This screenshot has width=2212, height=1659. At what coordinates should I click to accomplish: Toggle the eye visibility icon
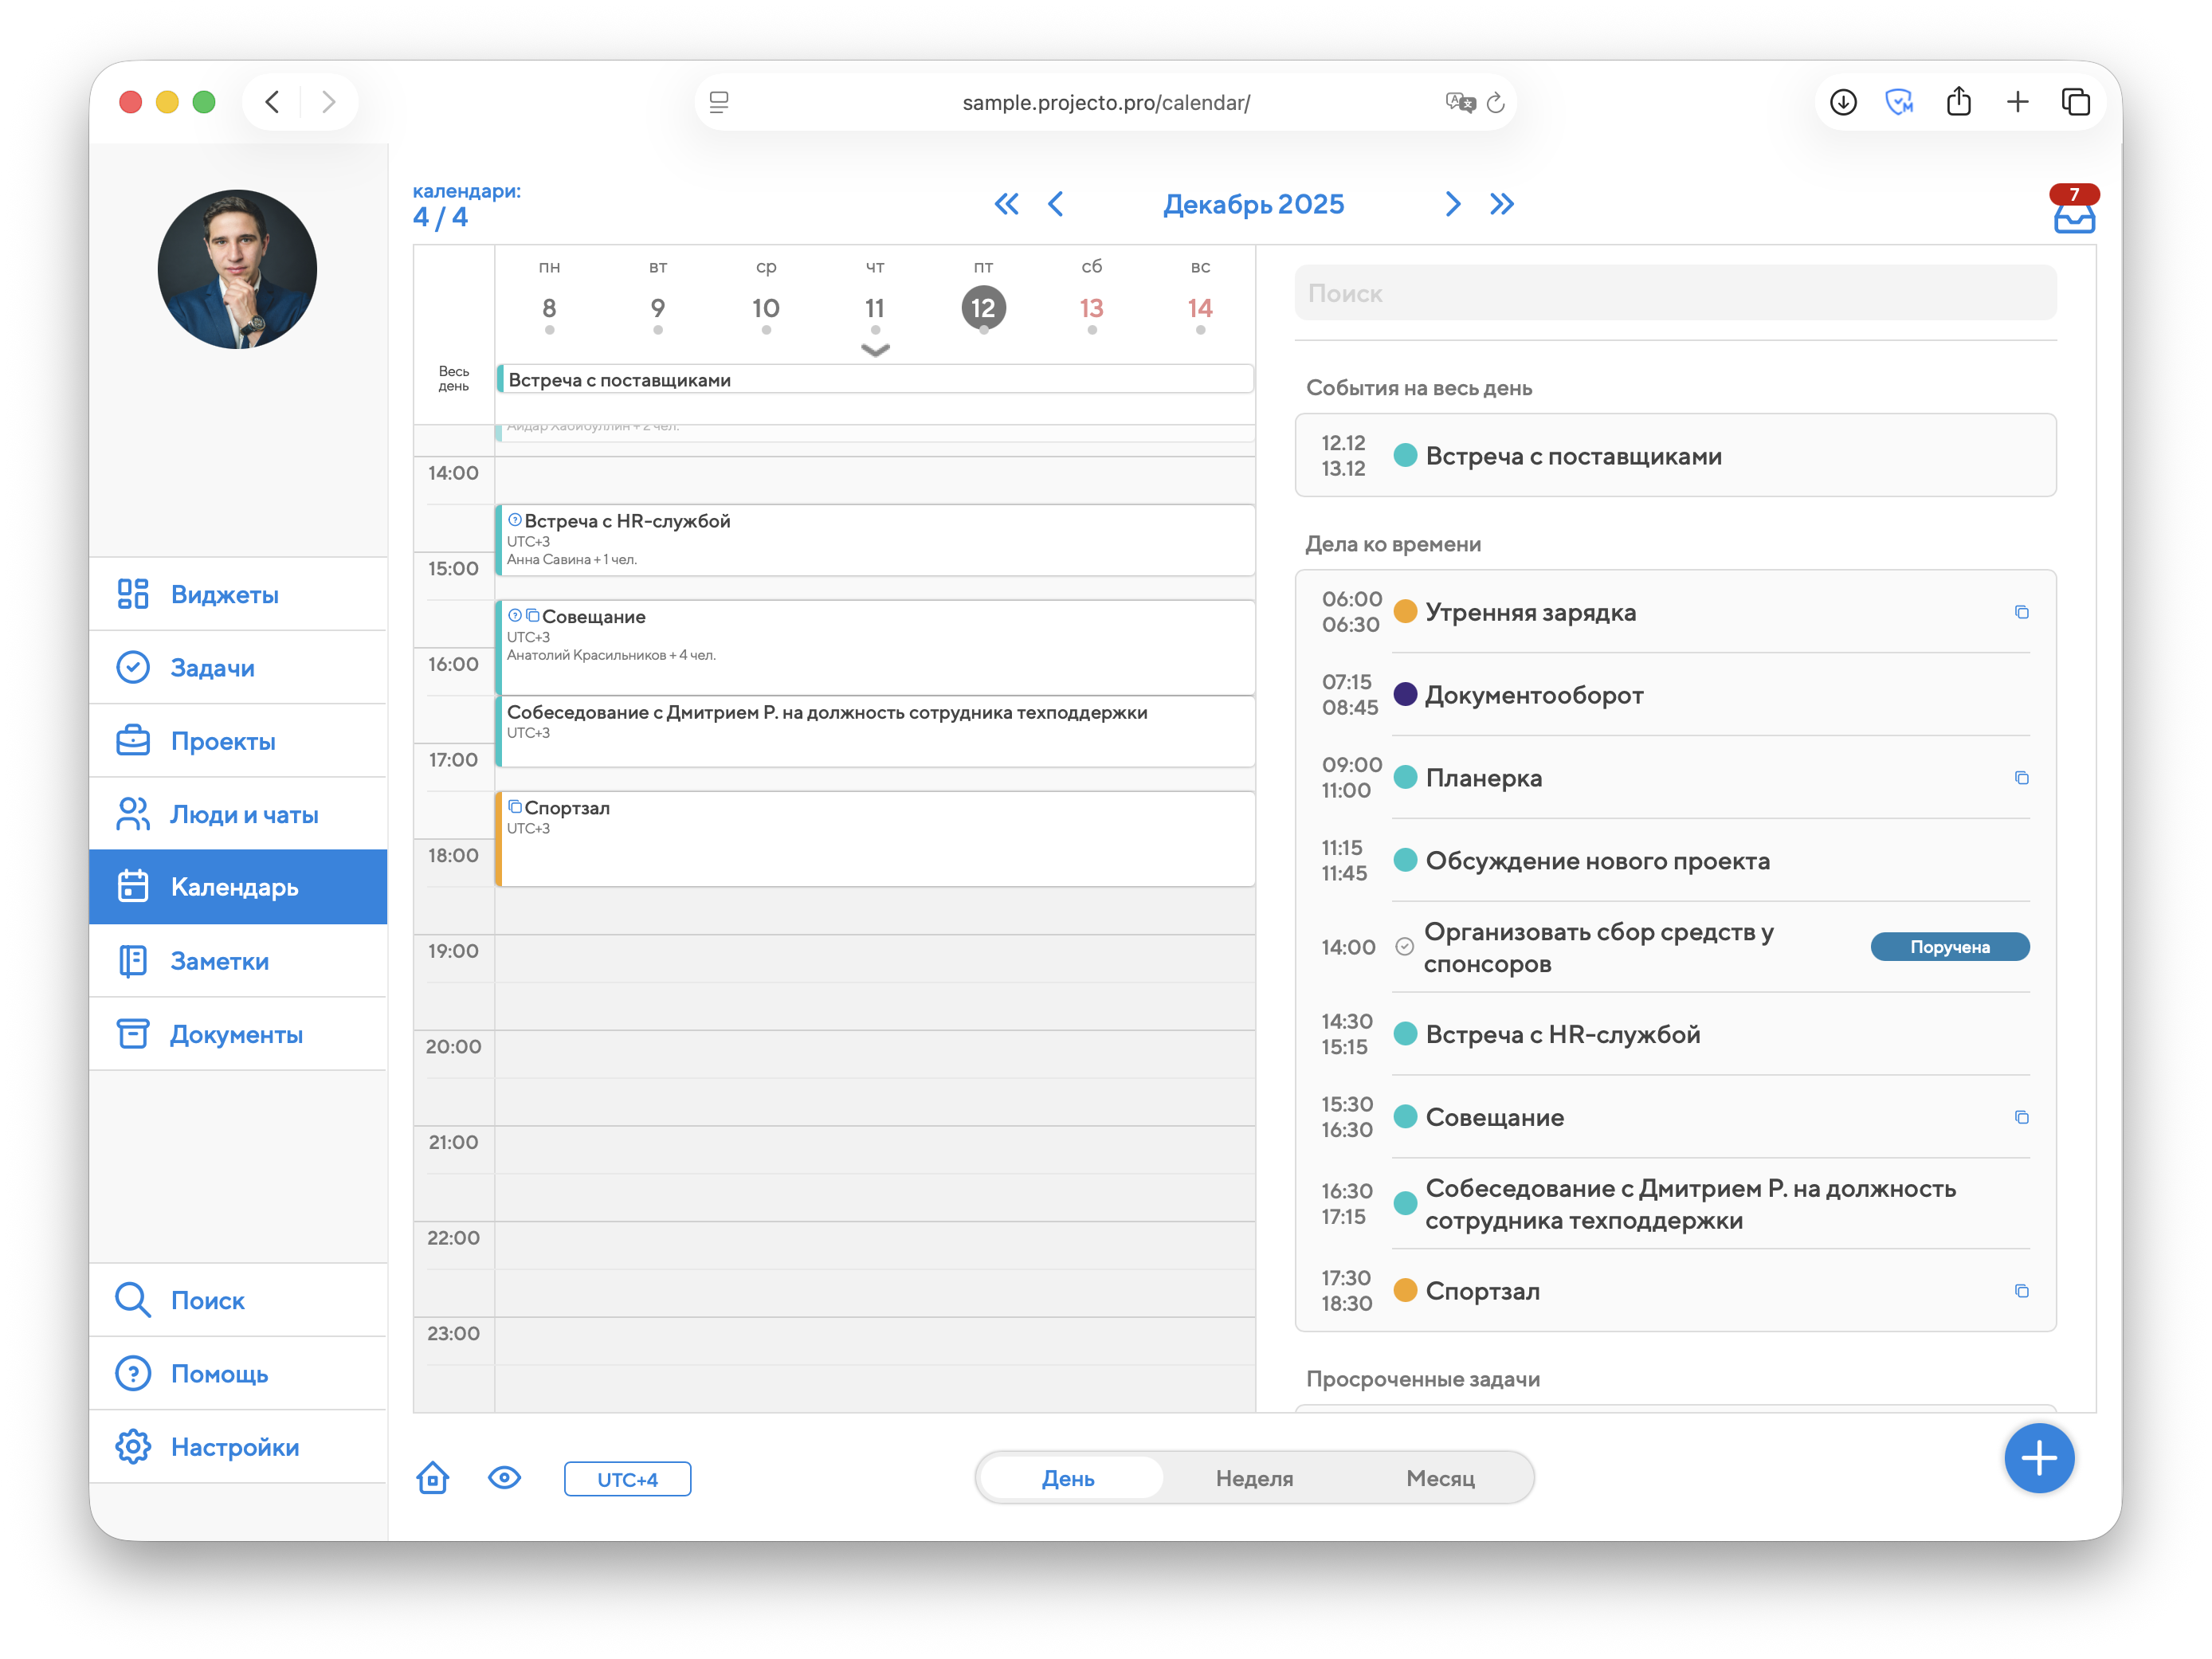504,1478
